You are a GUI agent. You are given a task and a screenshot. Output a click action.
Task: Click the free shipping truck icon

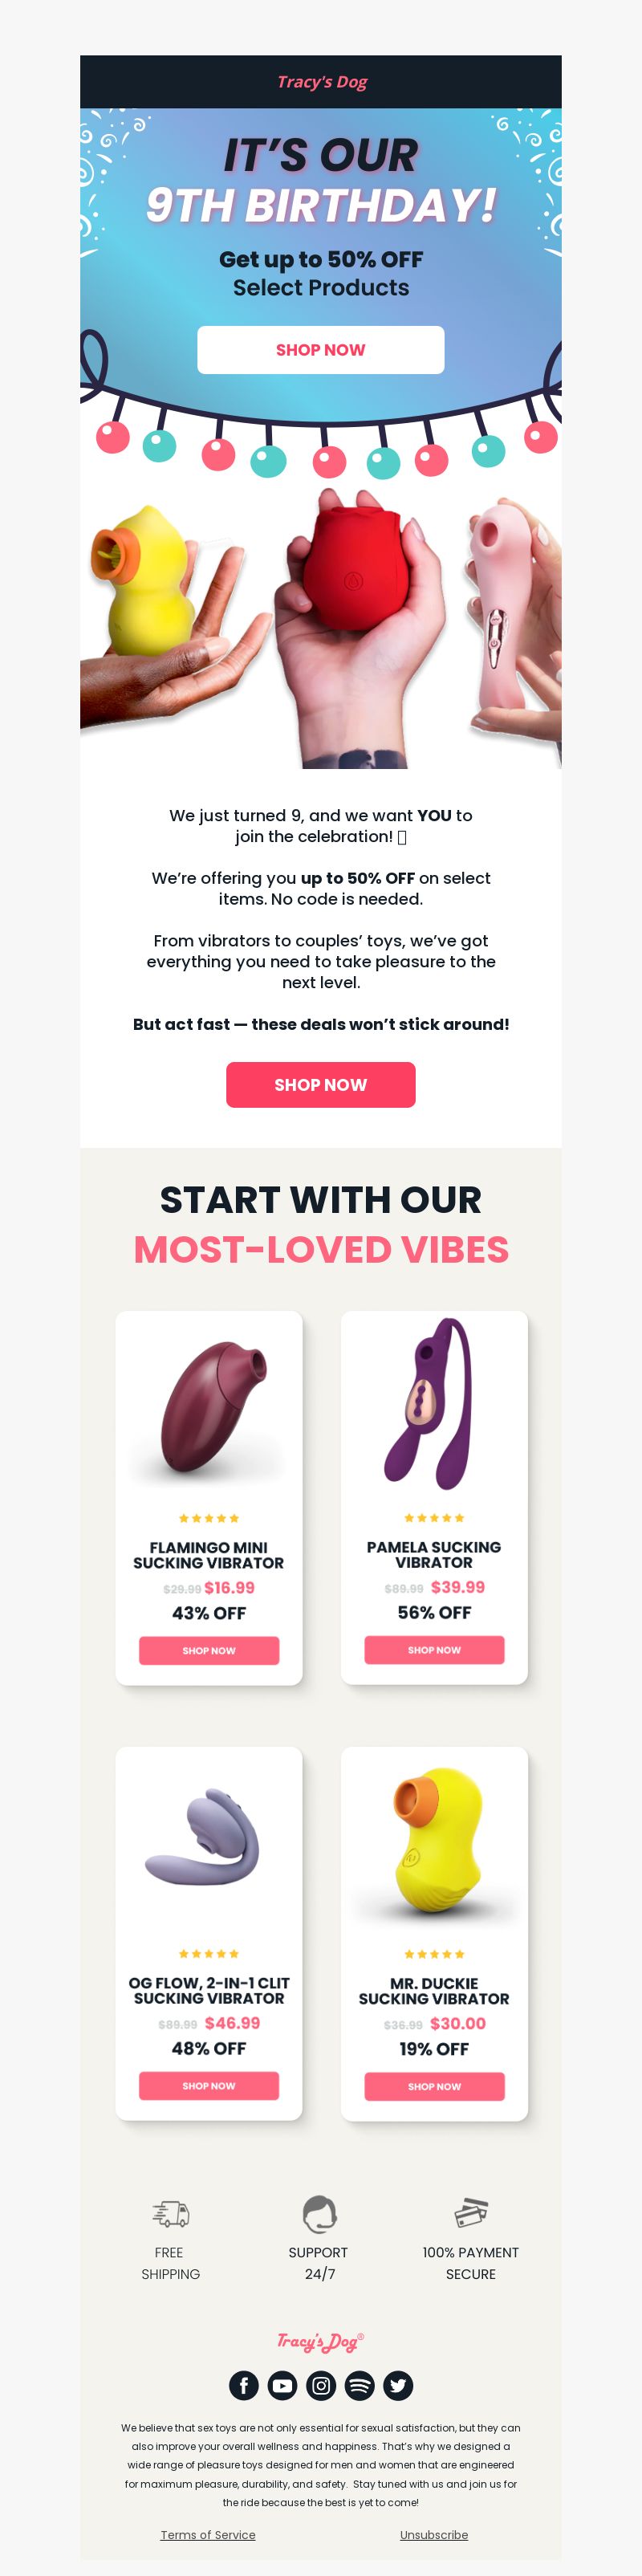tap(171, 2214)
